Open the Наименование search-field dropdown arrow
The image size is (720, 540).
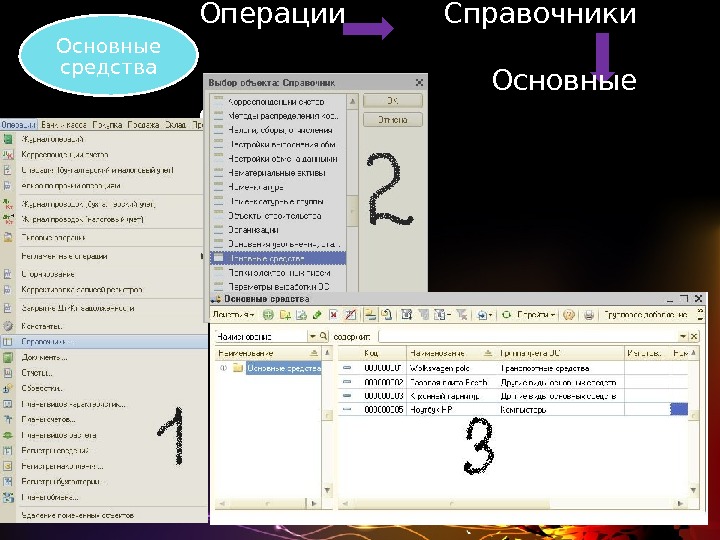click(313, 336)
